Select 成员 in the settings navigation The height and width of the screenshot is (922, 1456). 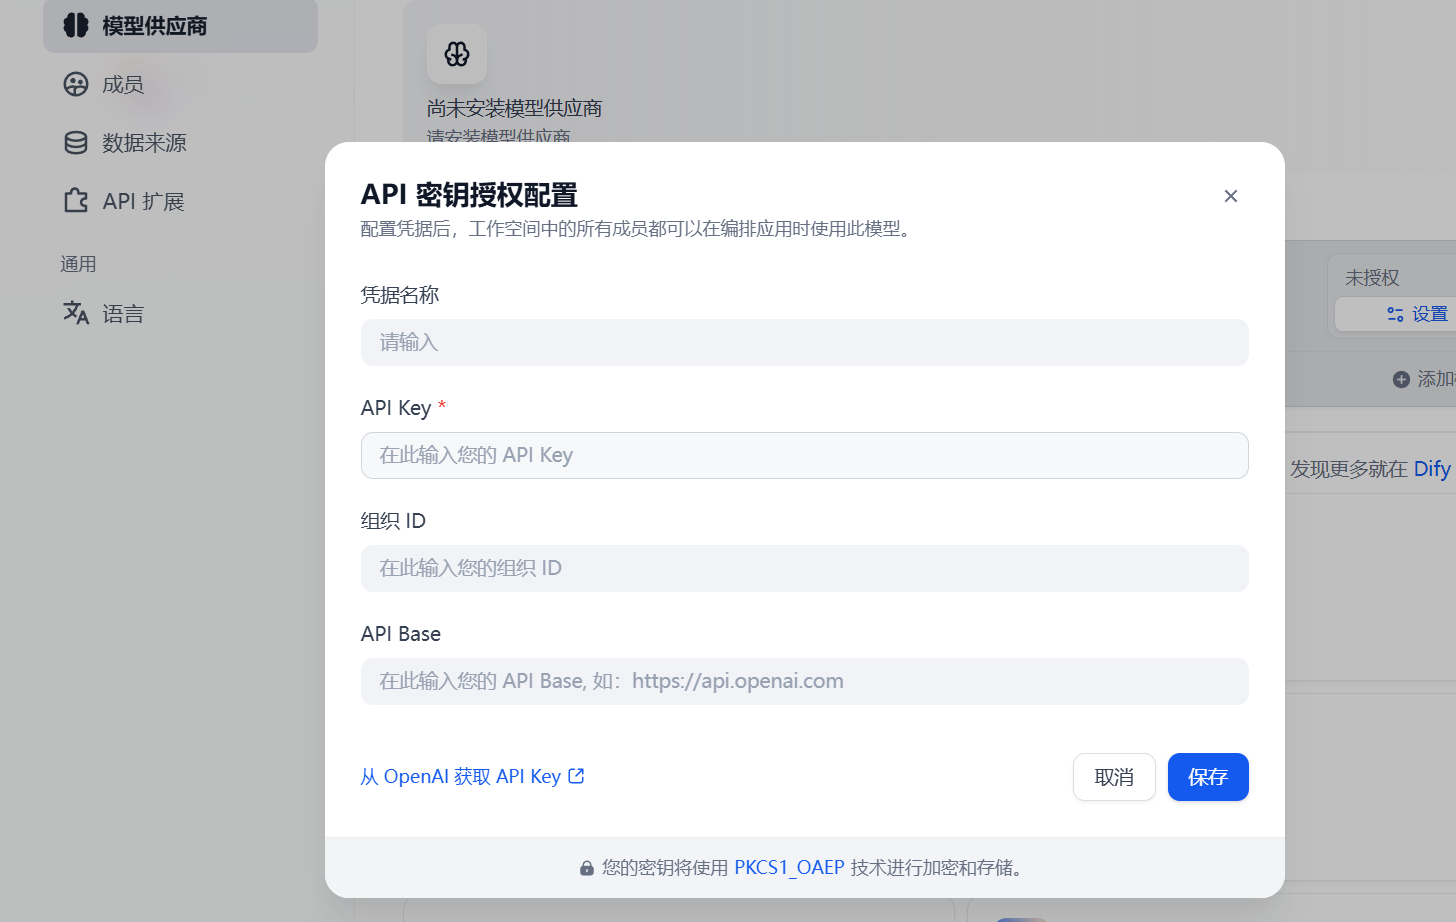120,84
